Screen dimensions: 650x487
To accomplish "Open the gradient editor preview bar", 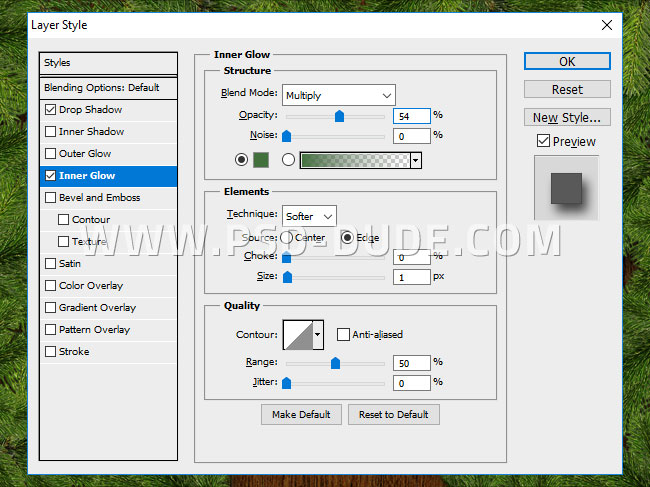I will pyautogui.click(x=354, y=160).
